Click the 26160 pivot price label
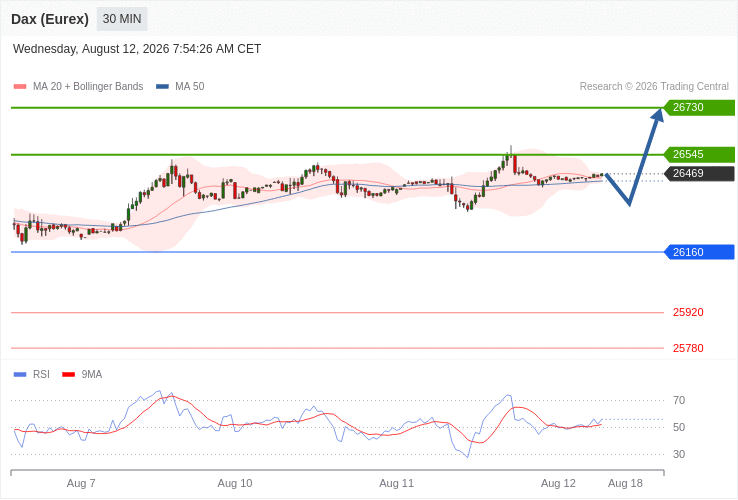The width and height of the screenshot is (738, 500). coord(699,252)
